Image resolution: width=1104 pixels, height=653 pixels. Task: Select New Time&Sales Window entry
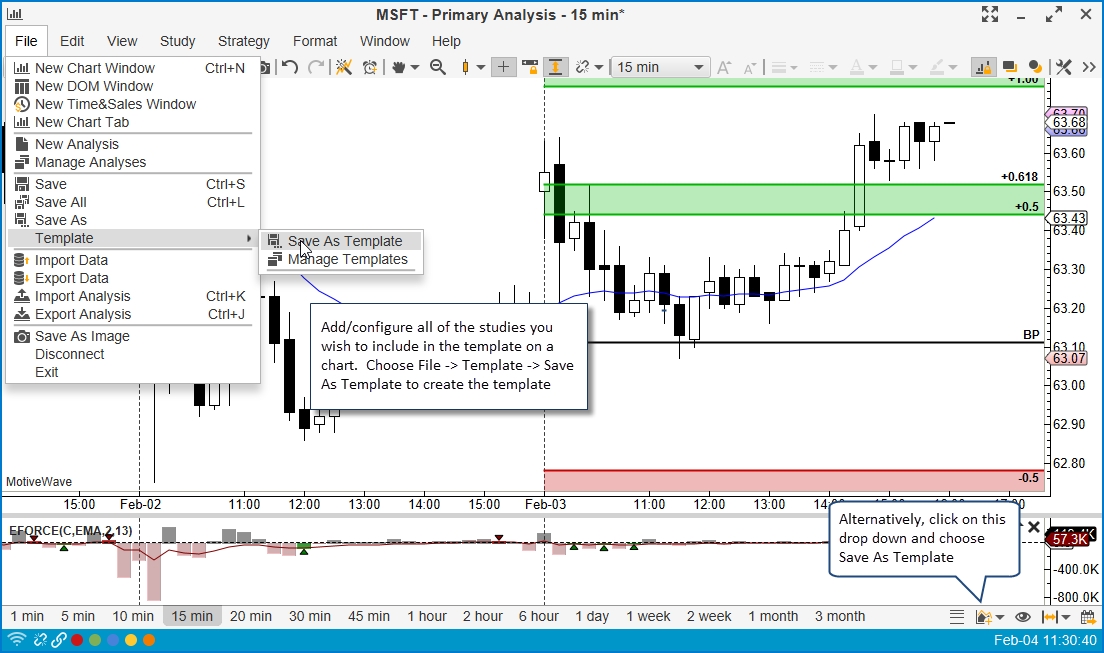coord(132,104)
